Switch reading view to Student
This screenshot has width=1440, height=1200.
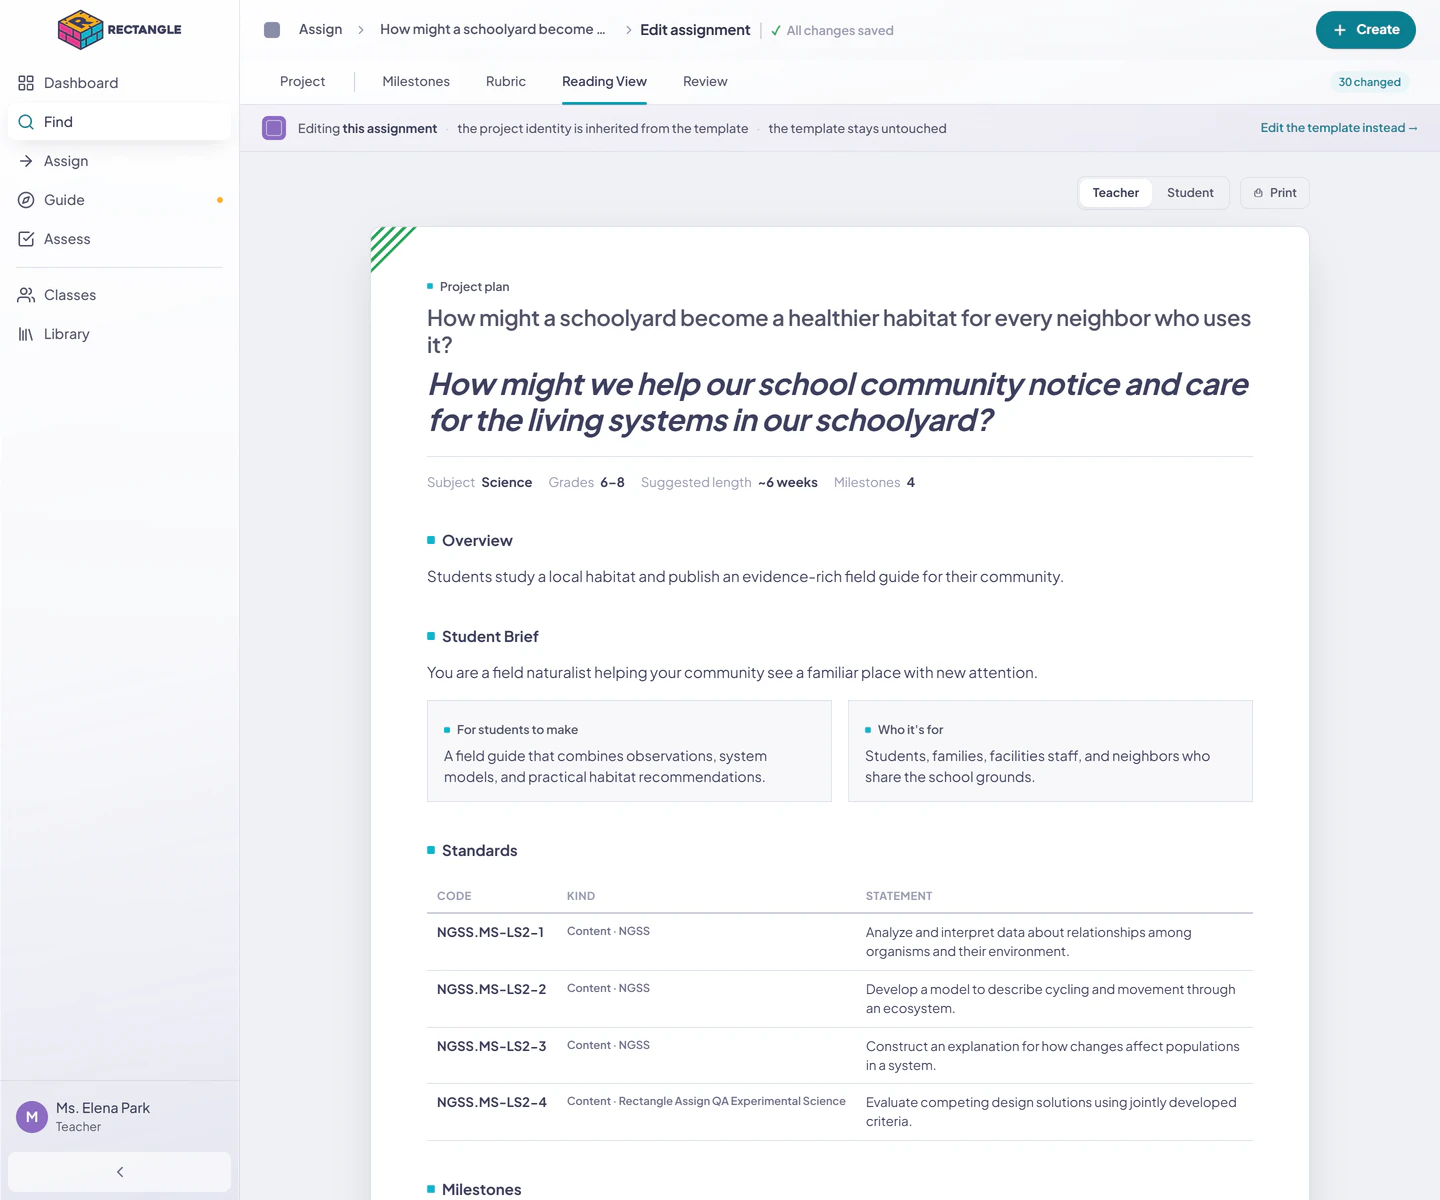tap(1190, 193)
